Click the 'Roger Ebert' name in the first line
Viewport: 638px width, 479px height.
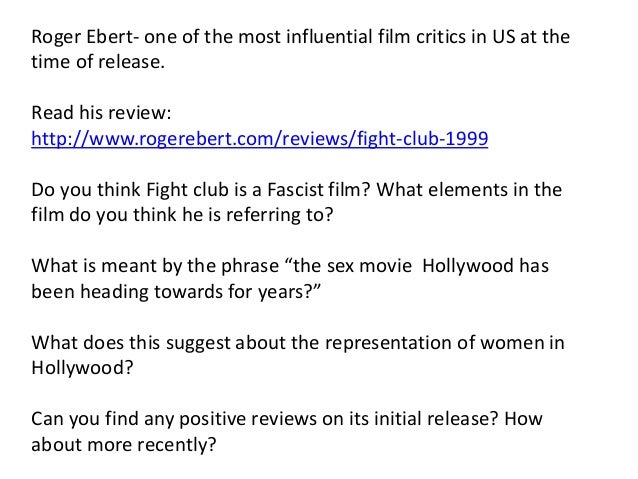point(82,37)
